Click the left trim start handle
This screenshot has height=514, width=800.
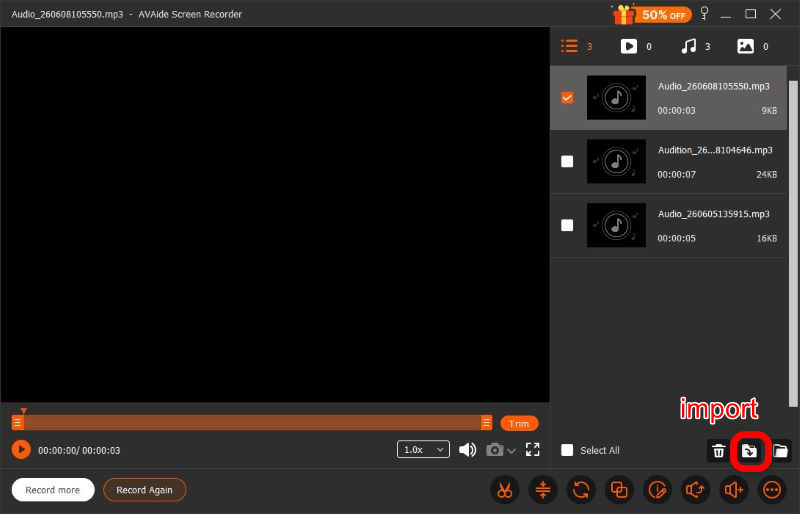click(x=18, y=423)
